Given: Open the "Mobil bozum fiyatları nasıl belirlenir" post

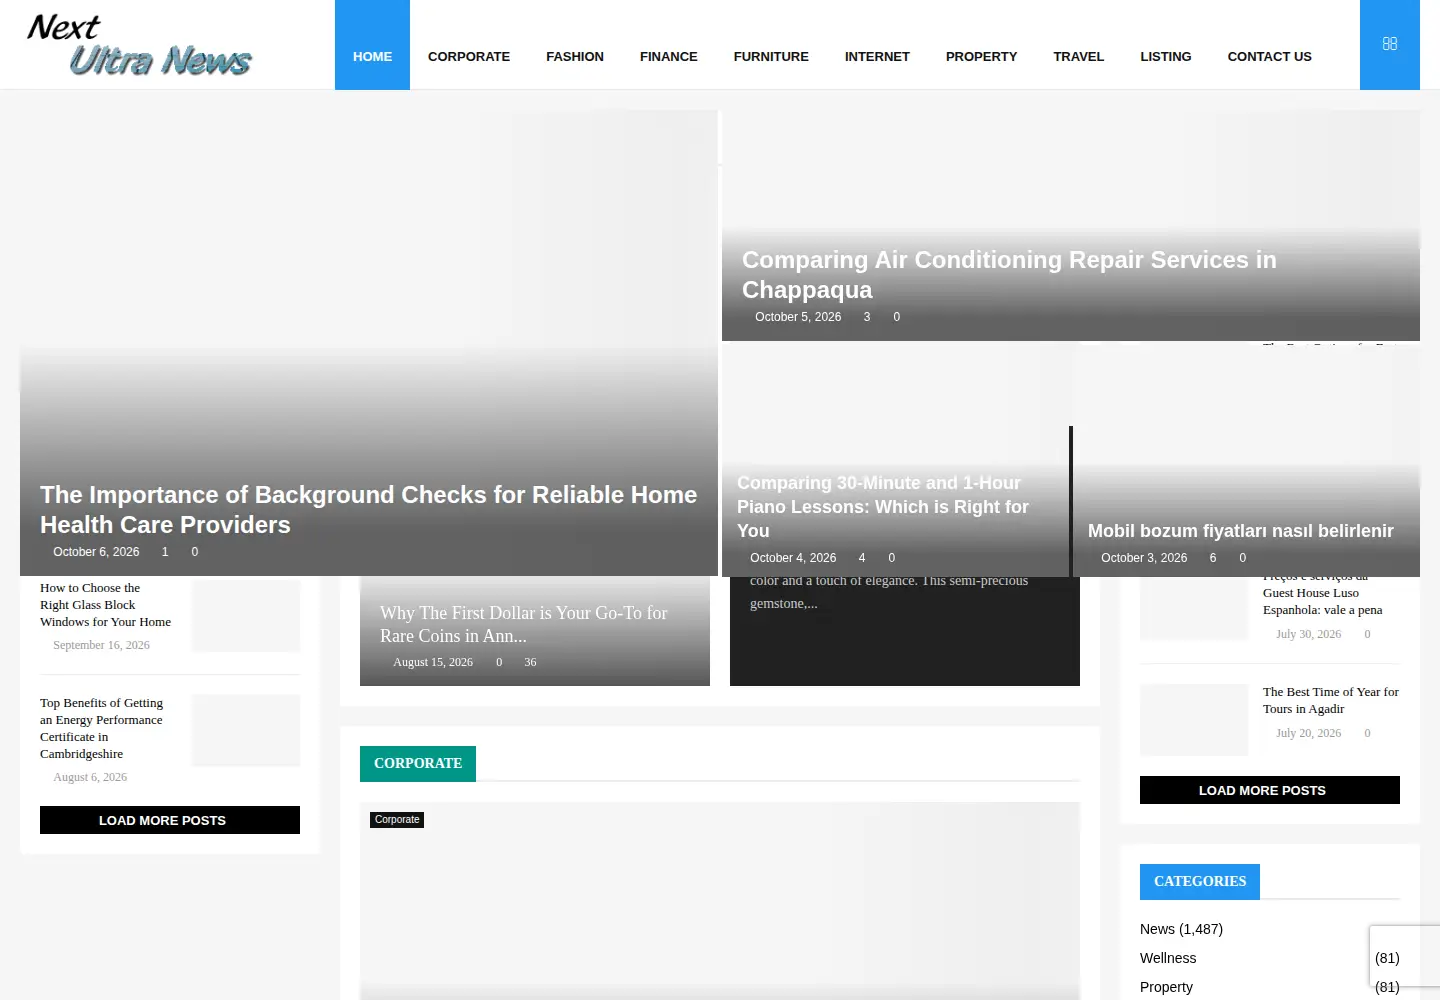Looking at the screenshot, I should tap(1240, 531).
